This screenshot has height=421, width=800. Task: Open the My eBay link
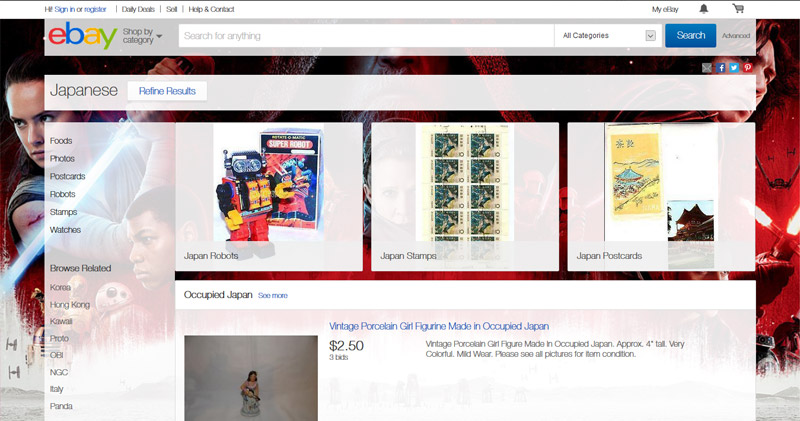[665, 9]
